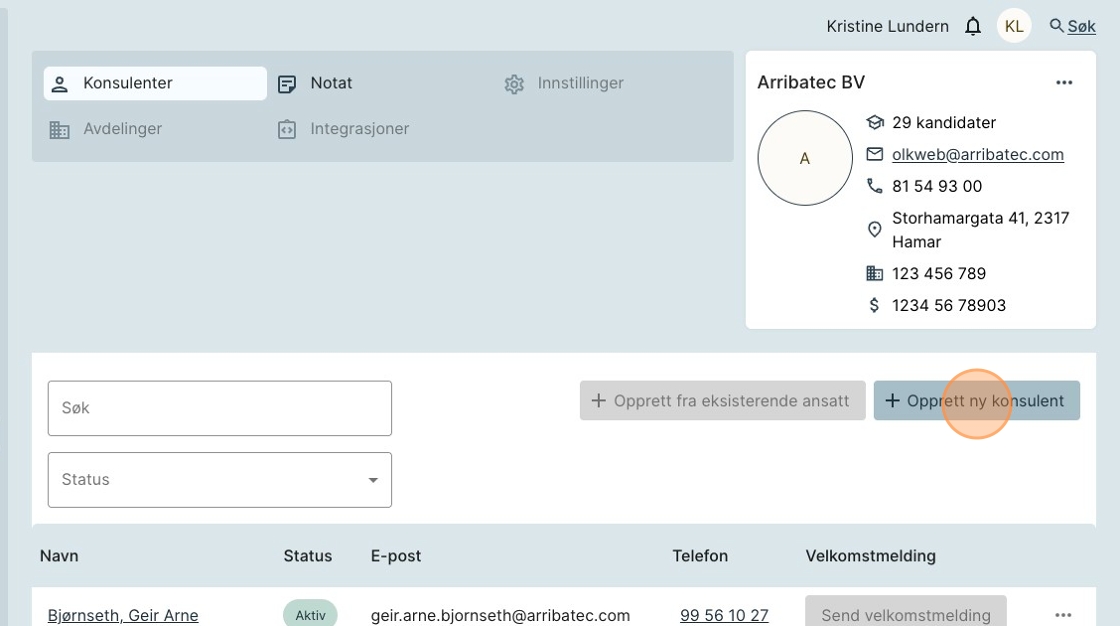The height and width of the screenshot is (626, 1120).
Task: Click the geir.arne.bjornseth@arribatec.com email text
Action: tap(500, 615)
